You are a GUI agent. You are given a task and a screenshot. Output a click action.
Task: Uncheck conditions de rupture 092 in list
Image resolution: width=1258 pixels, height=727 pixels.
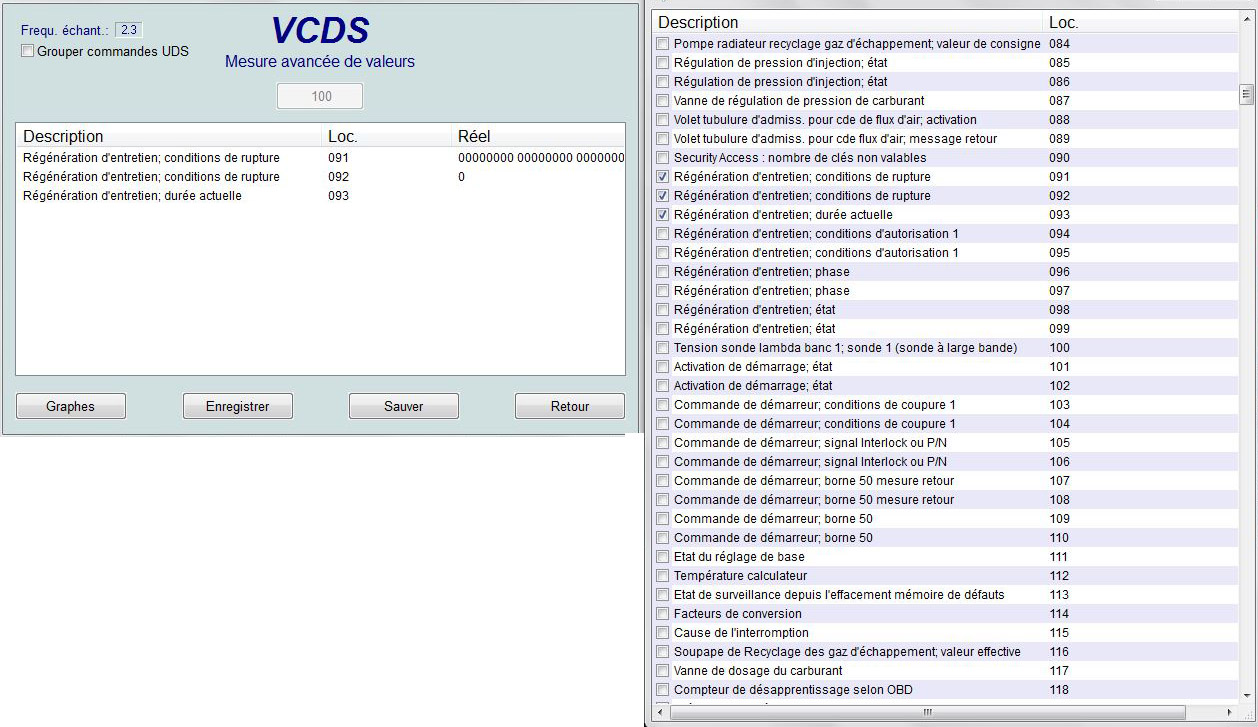click(662, 196)
